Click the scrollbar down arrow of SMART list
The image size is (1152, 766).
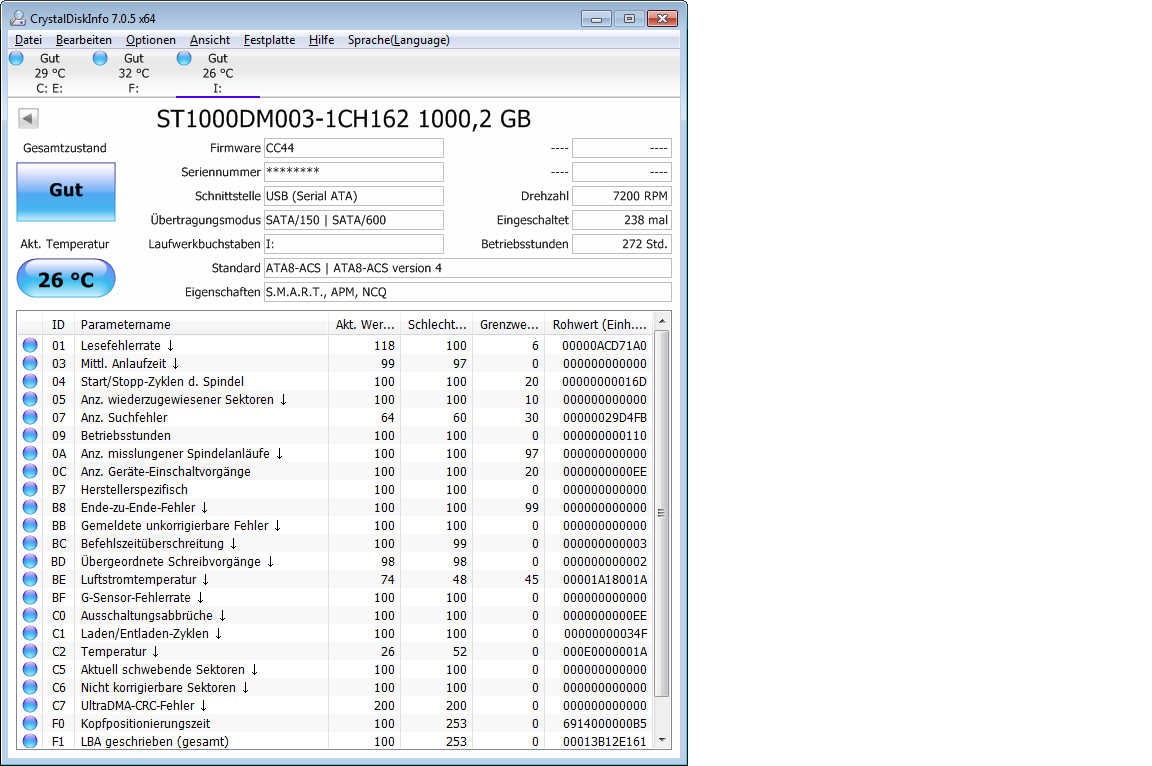click(x=662, y=740)
